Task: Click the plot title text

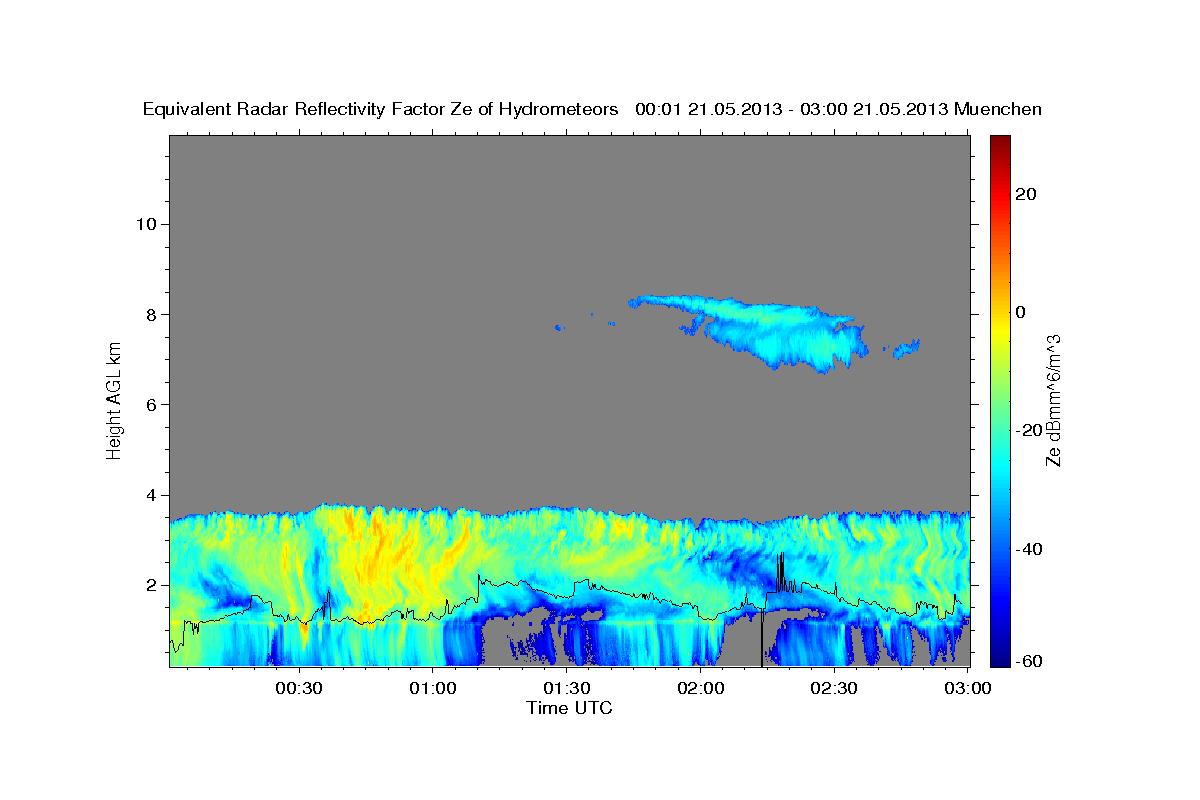Action: point(593,109)
